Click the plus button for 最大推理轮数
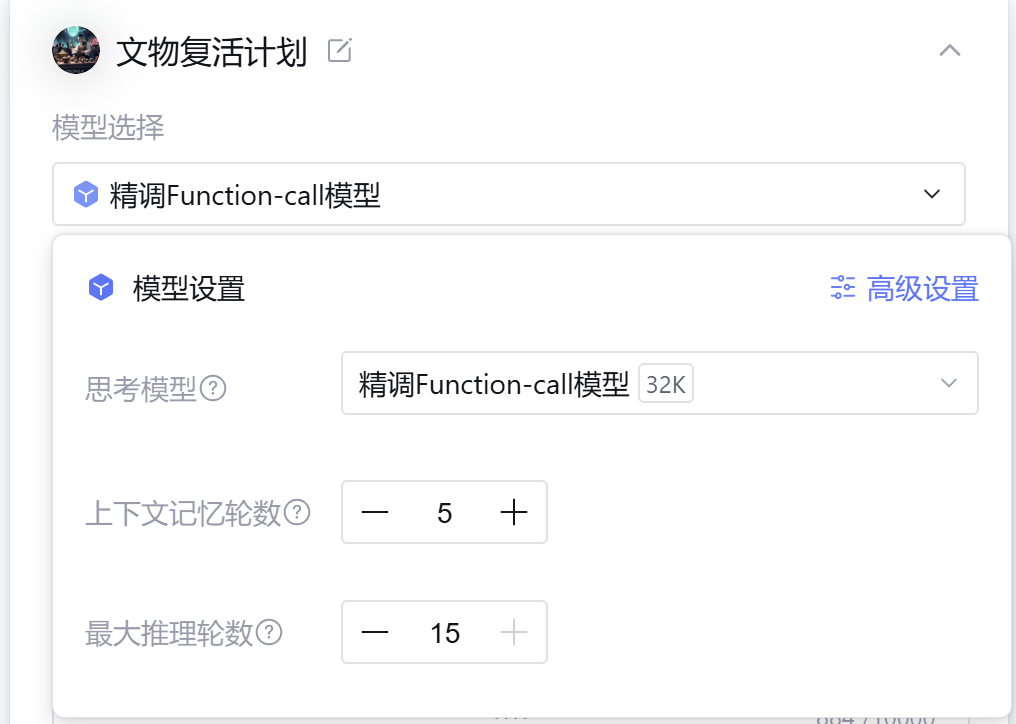 point(513,632)
